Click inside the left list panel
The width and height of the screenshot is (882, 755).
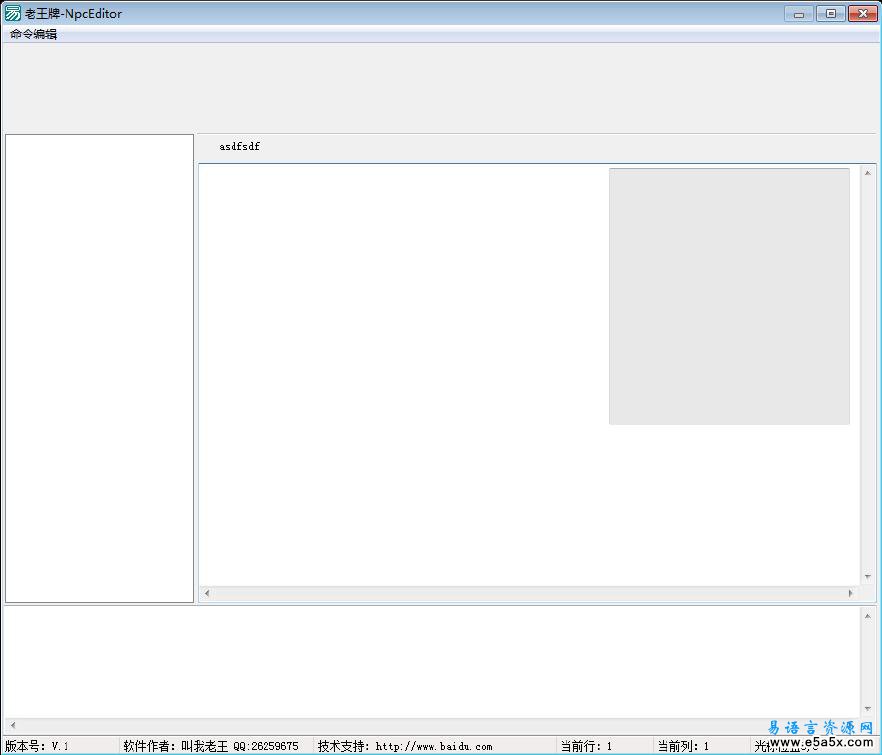click(100, 368)
